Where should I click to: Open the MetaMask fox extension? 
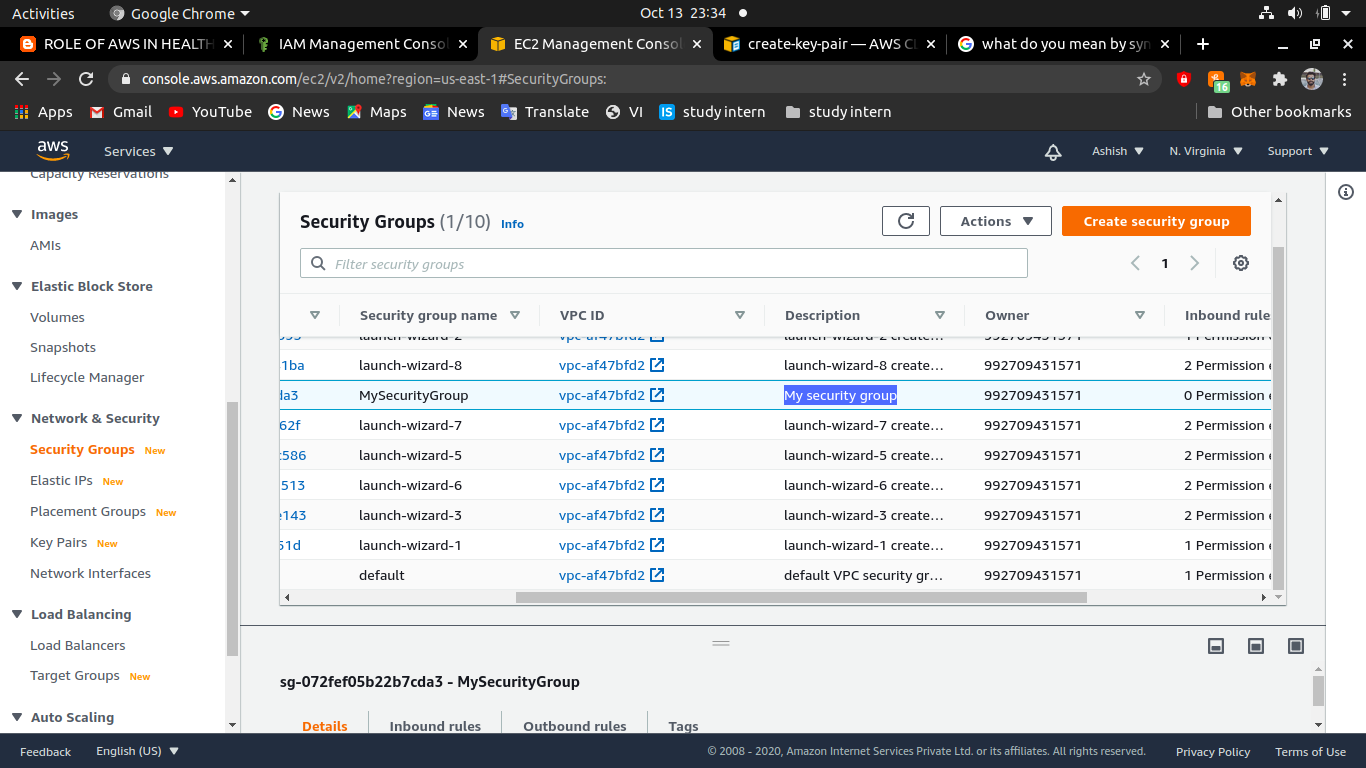(x=1247, y=79)
